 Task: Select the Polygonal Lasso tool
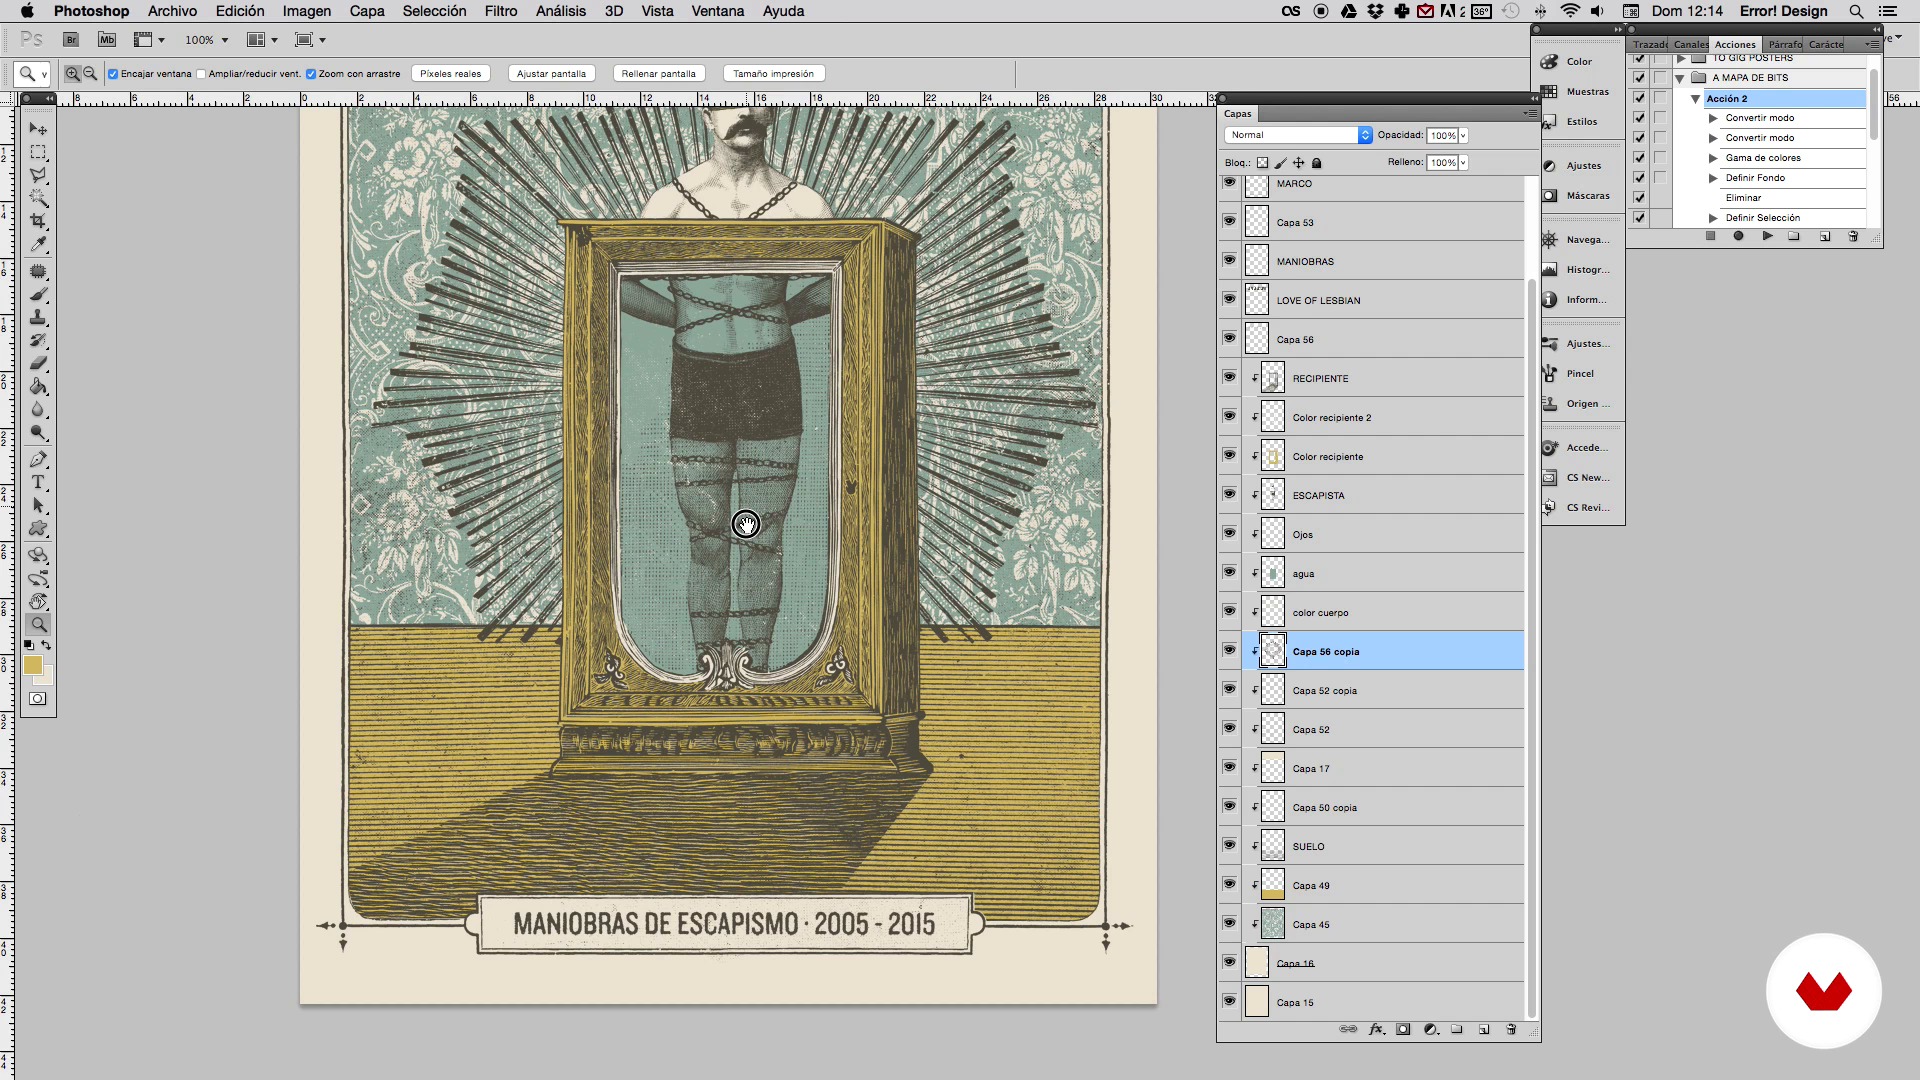38,175
